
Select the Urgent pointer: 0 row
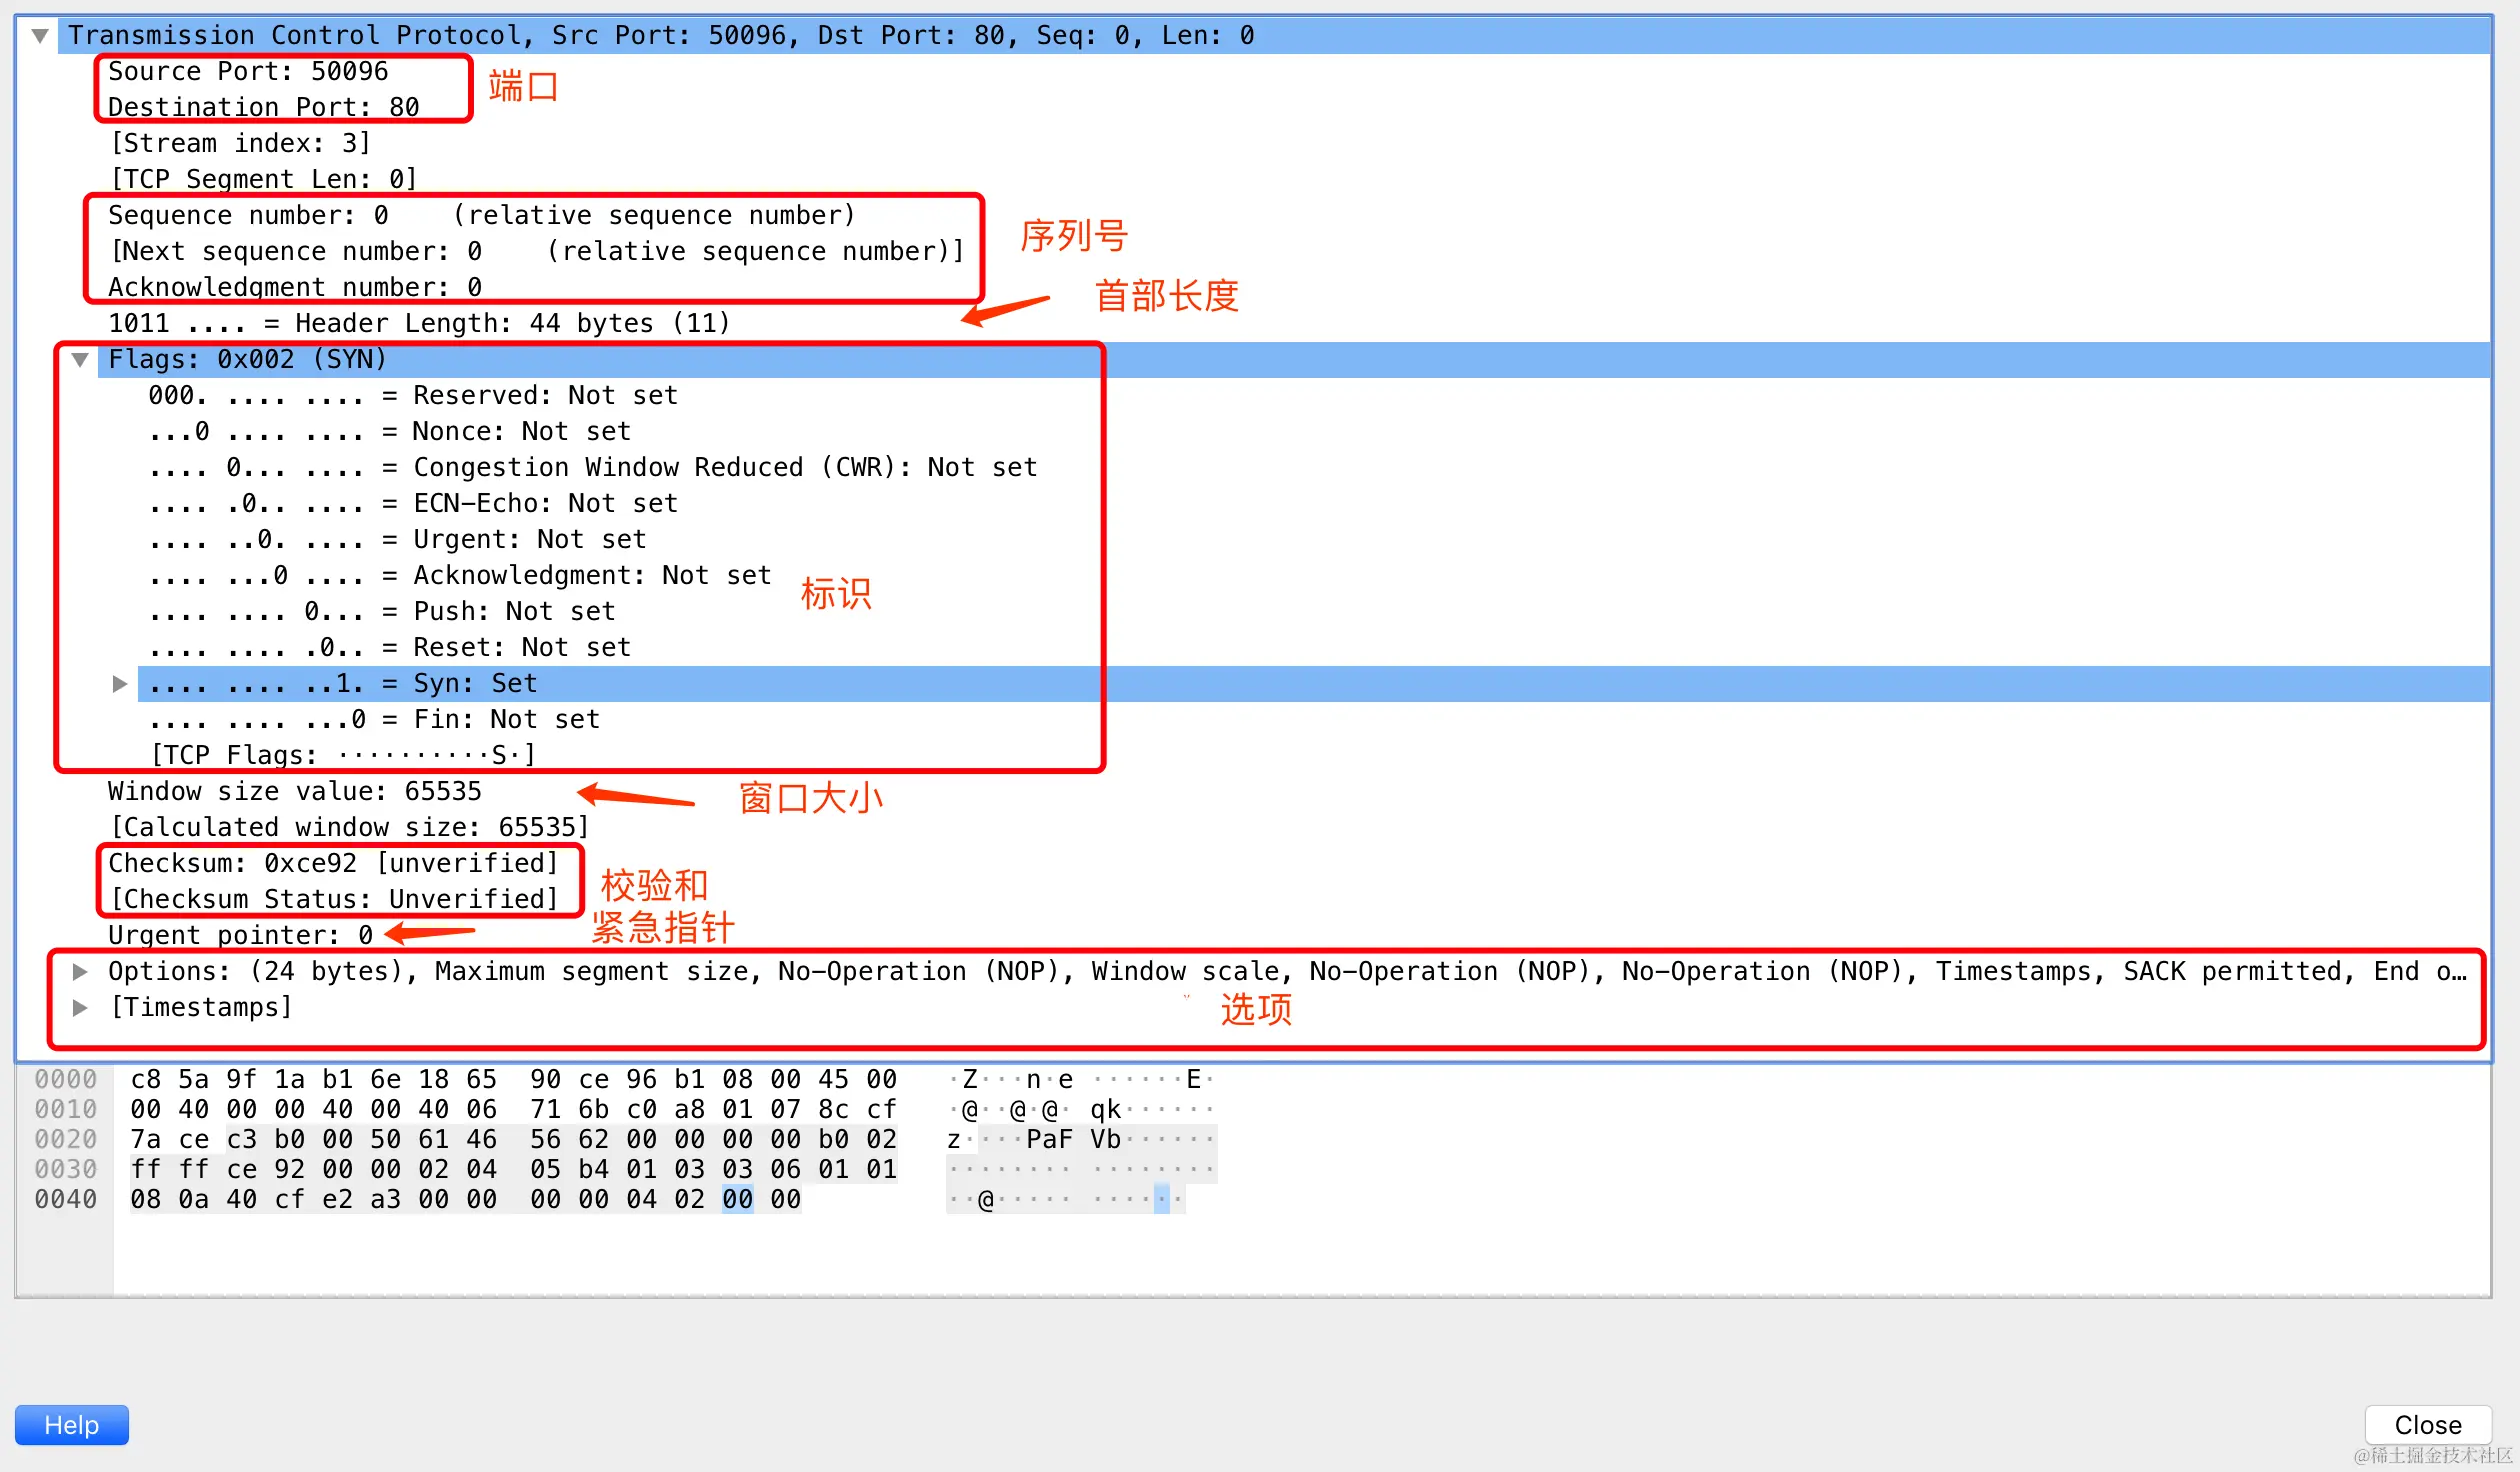(240, 936)
